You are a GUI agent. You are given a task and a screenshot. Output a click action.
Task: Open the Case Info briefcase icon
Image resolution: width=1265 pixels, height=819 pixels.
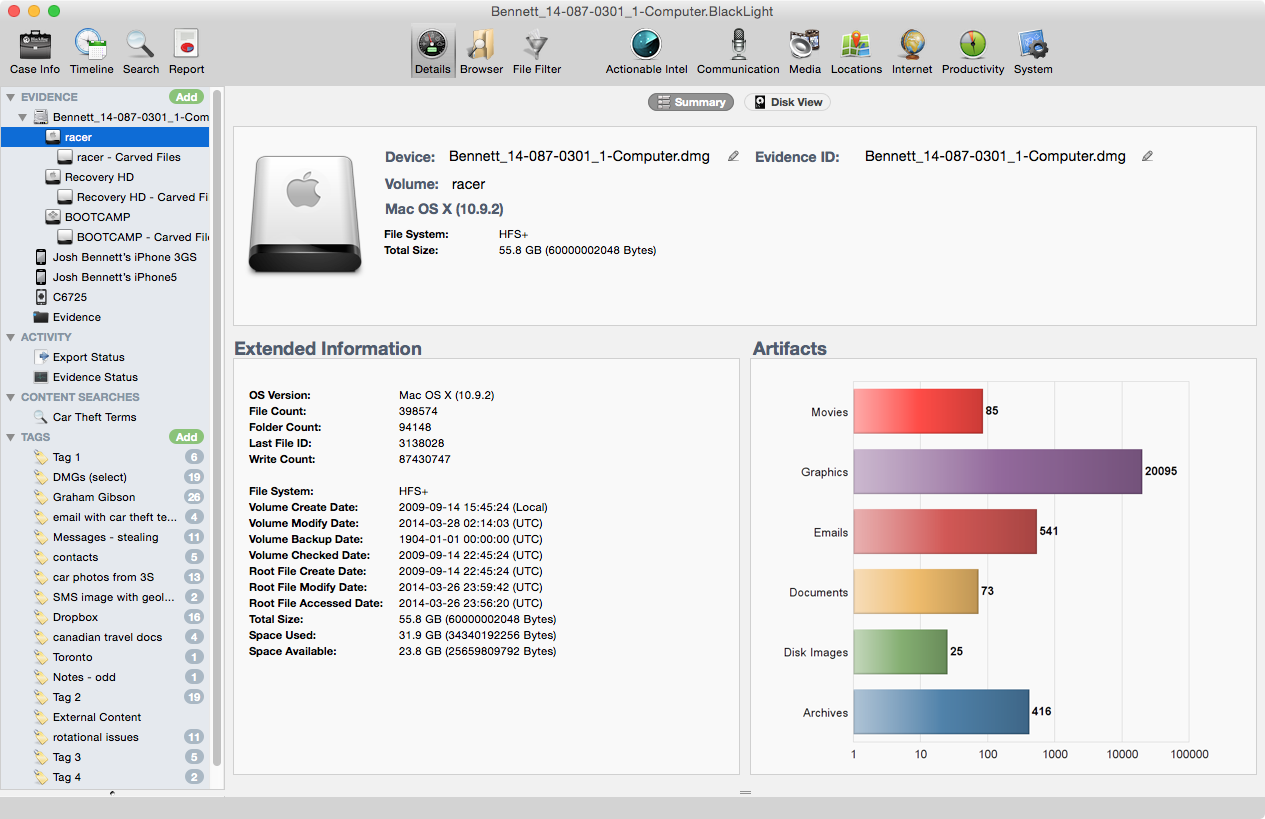point(35,45)
